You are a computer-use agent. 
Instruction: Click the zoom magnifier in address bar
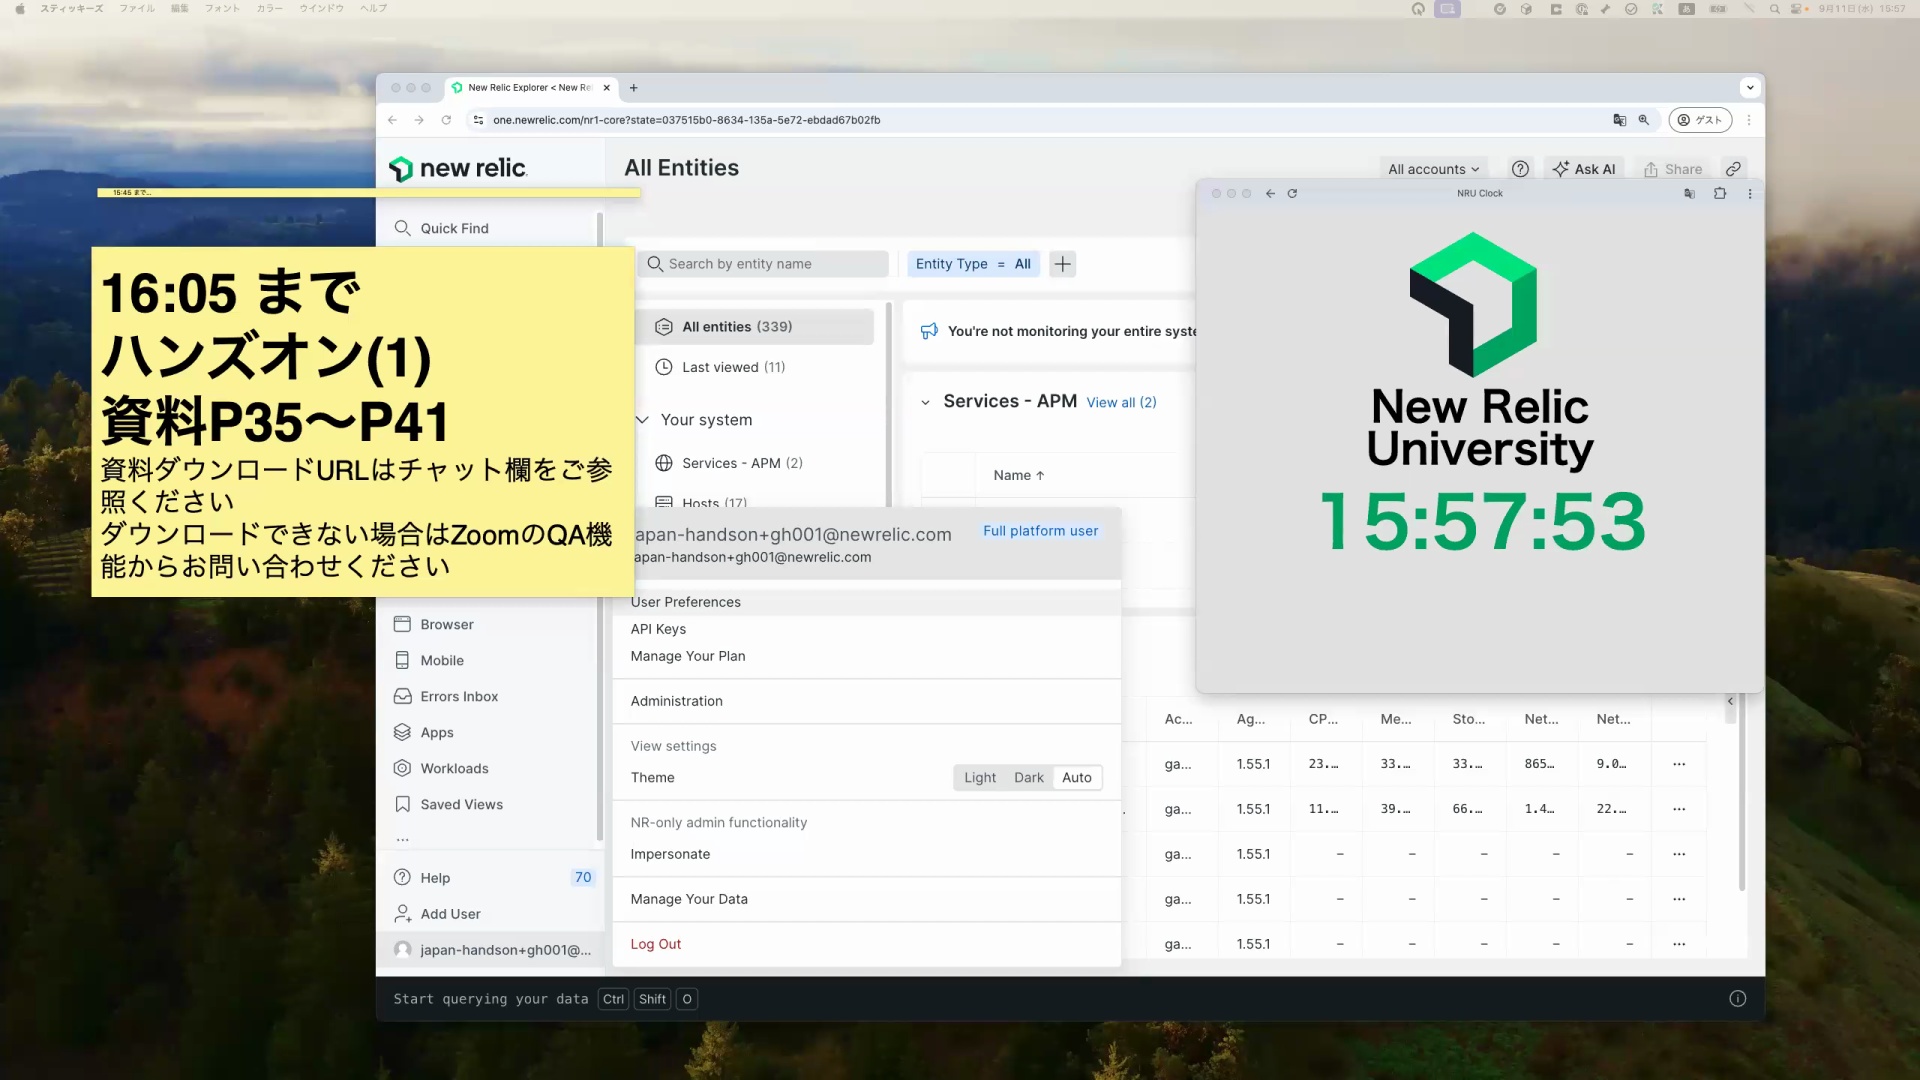1644,120
